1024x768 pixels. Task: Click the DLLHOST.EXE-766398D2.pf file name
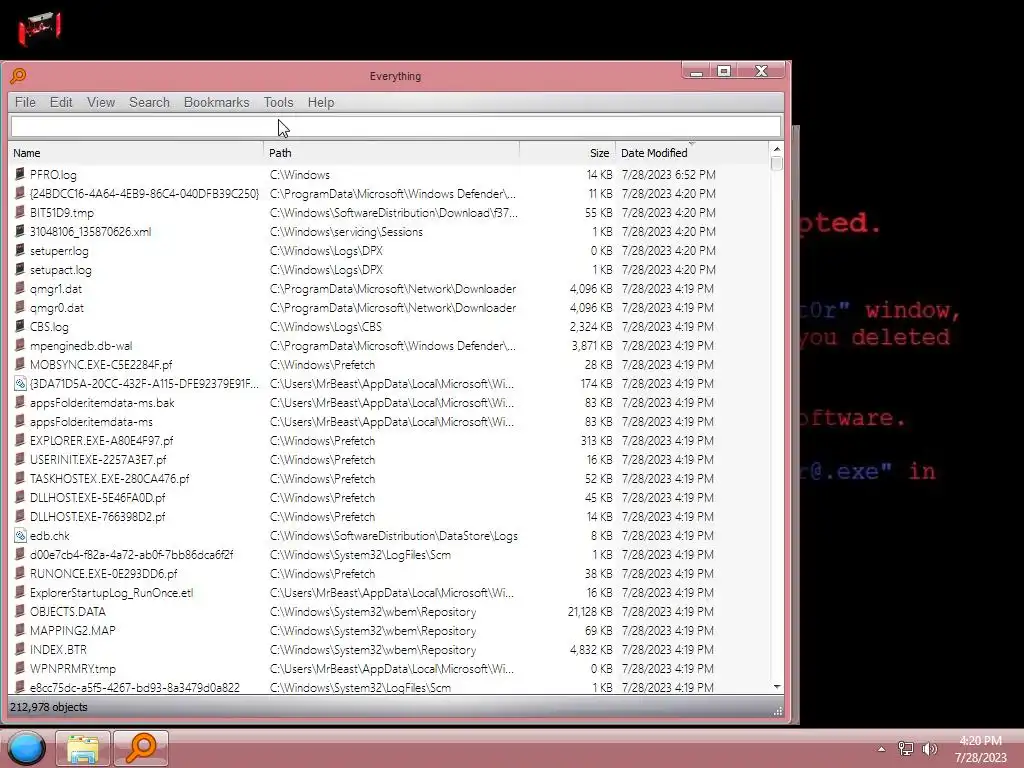(x=97, y=517)
